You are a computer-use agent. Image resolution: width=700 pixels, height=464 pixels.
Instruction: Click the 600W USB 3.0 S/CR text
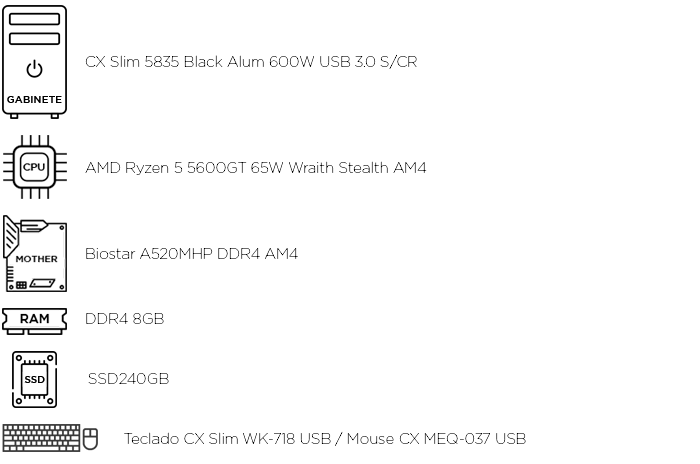(343, 62)
